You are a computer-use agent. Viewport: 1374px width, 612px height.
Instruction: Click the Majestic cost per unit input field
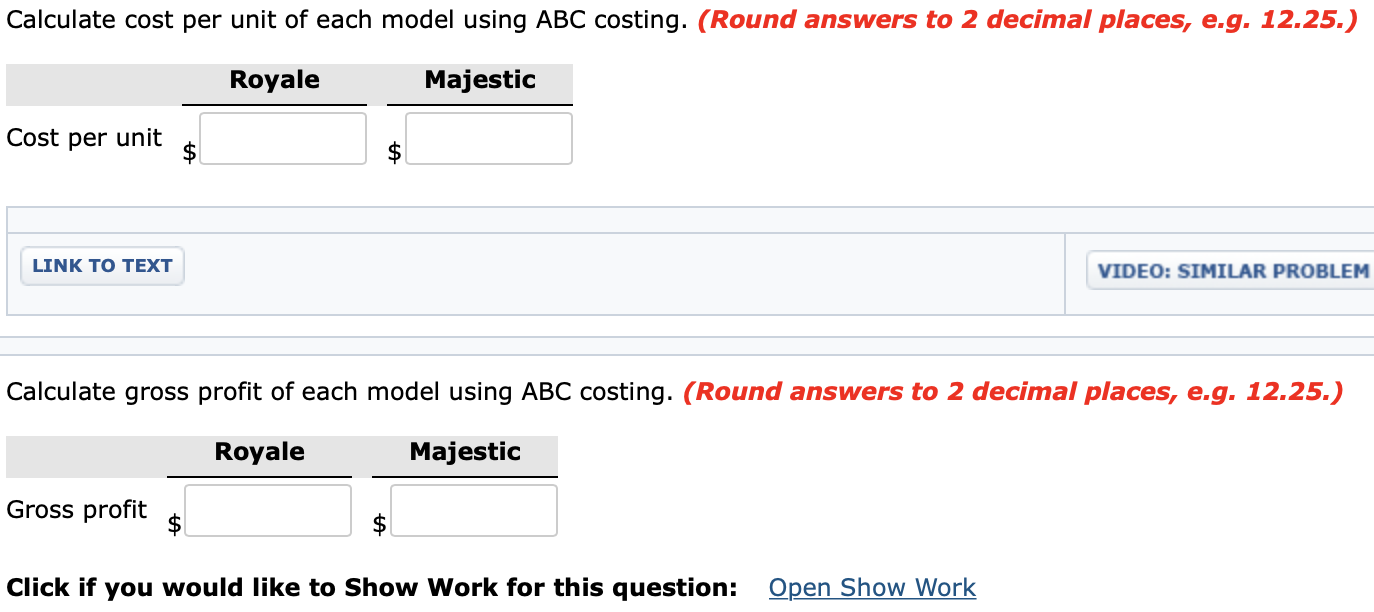point(488,138)
